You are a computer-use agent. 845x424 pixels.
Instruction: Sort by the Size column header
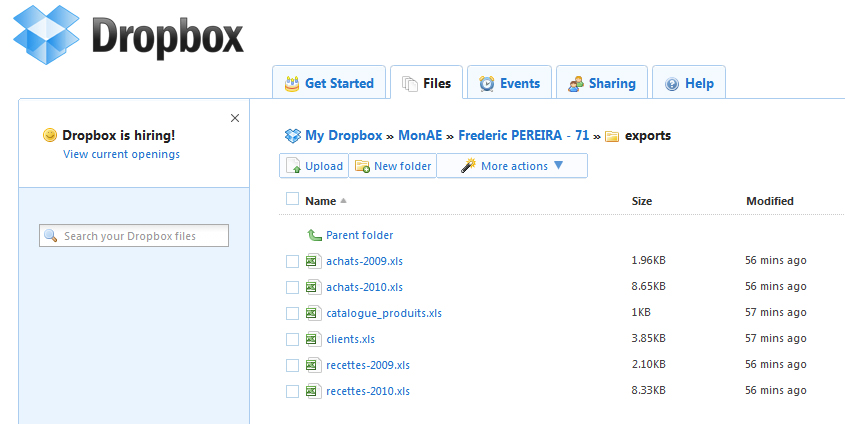[642, 201]
